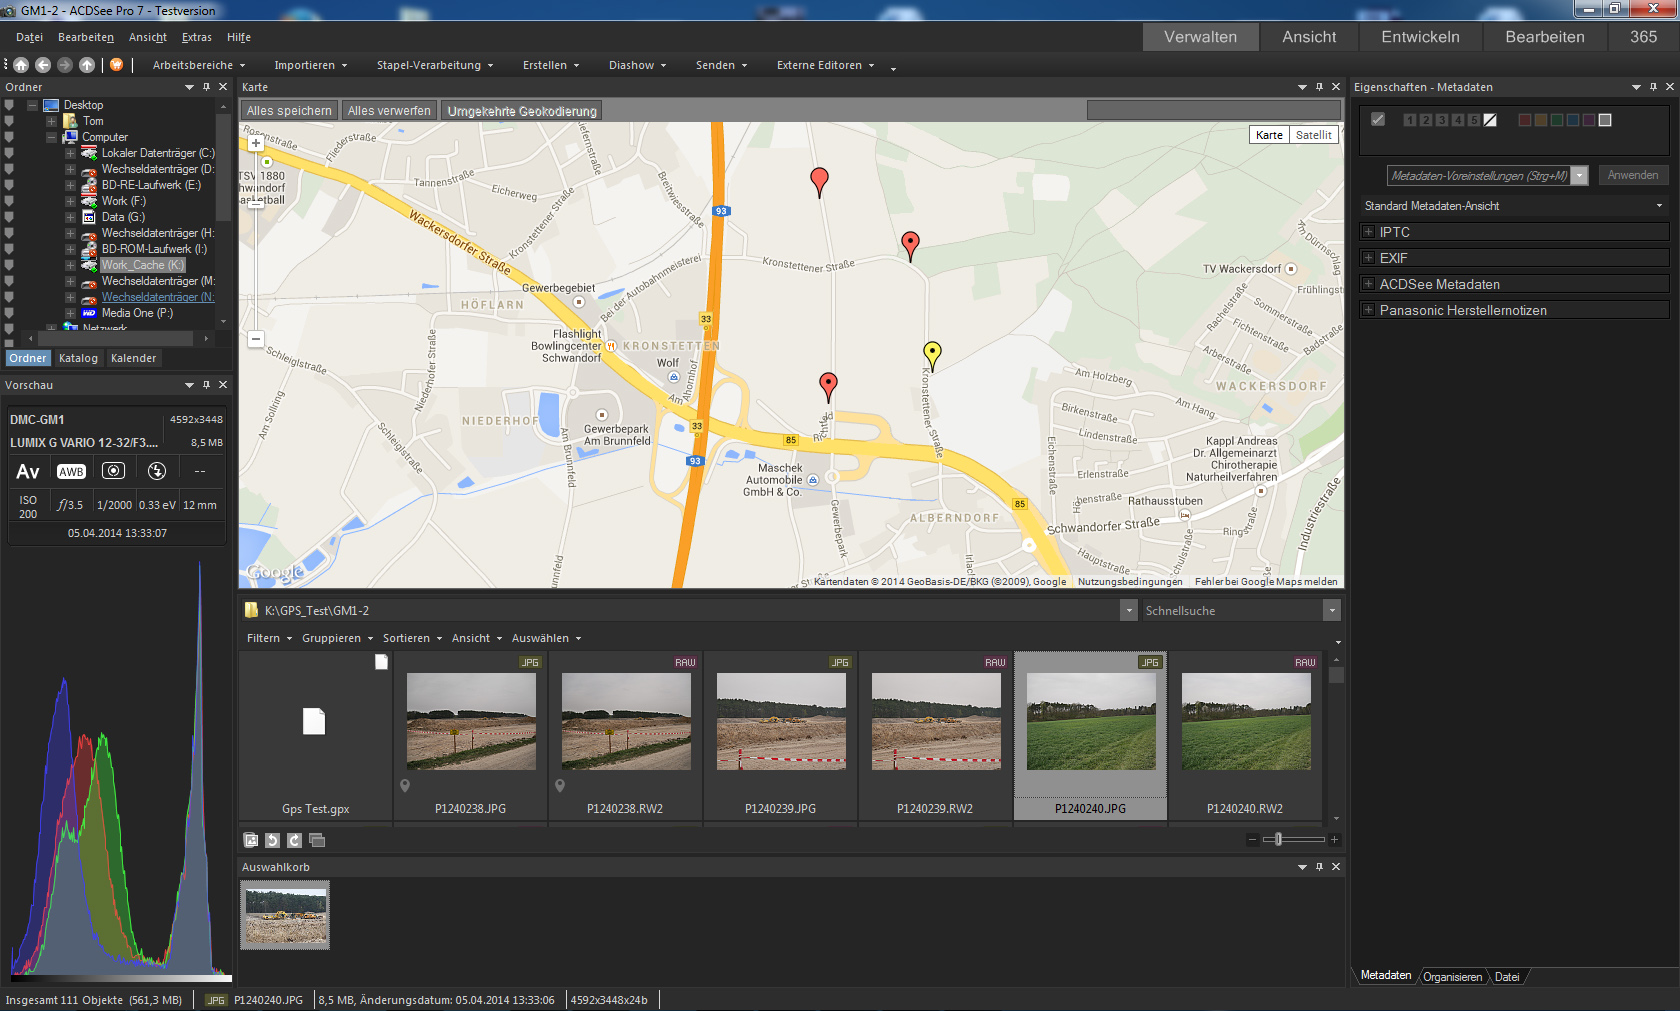1680x1011 pixels.
Task: Pin the Karte panel
Action: point(1319,87)
